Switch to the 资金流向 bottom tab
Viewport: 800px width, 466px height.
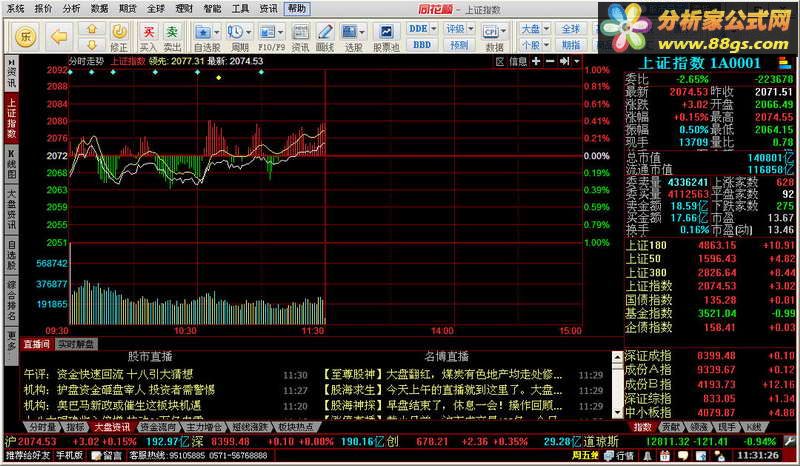pyautogui.click(x=158, y=426)
